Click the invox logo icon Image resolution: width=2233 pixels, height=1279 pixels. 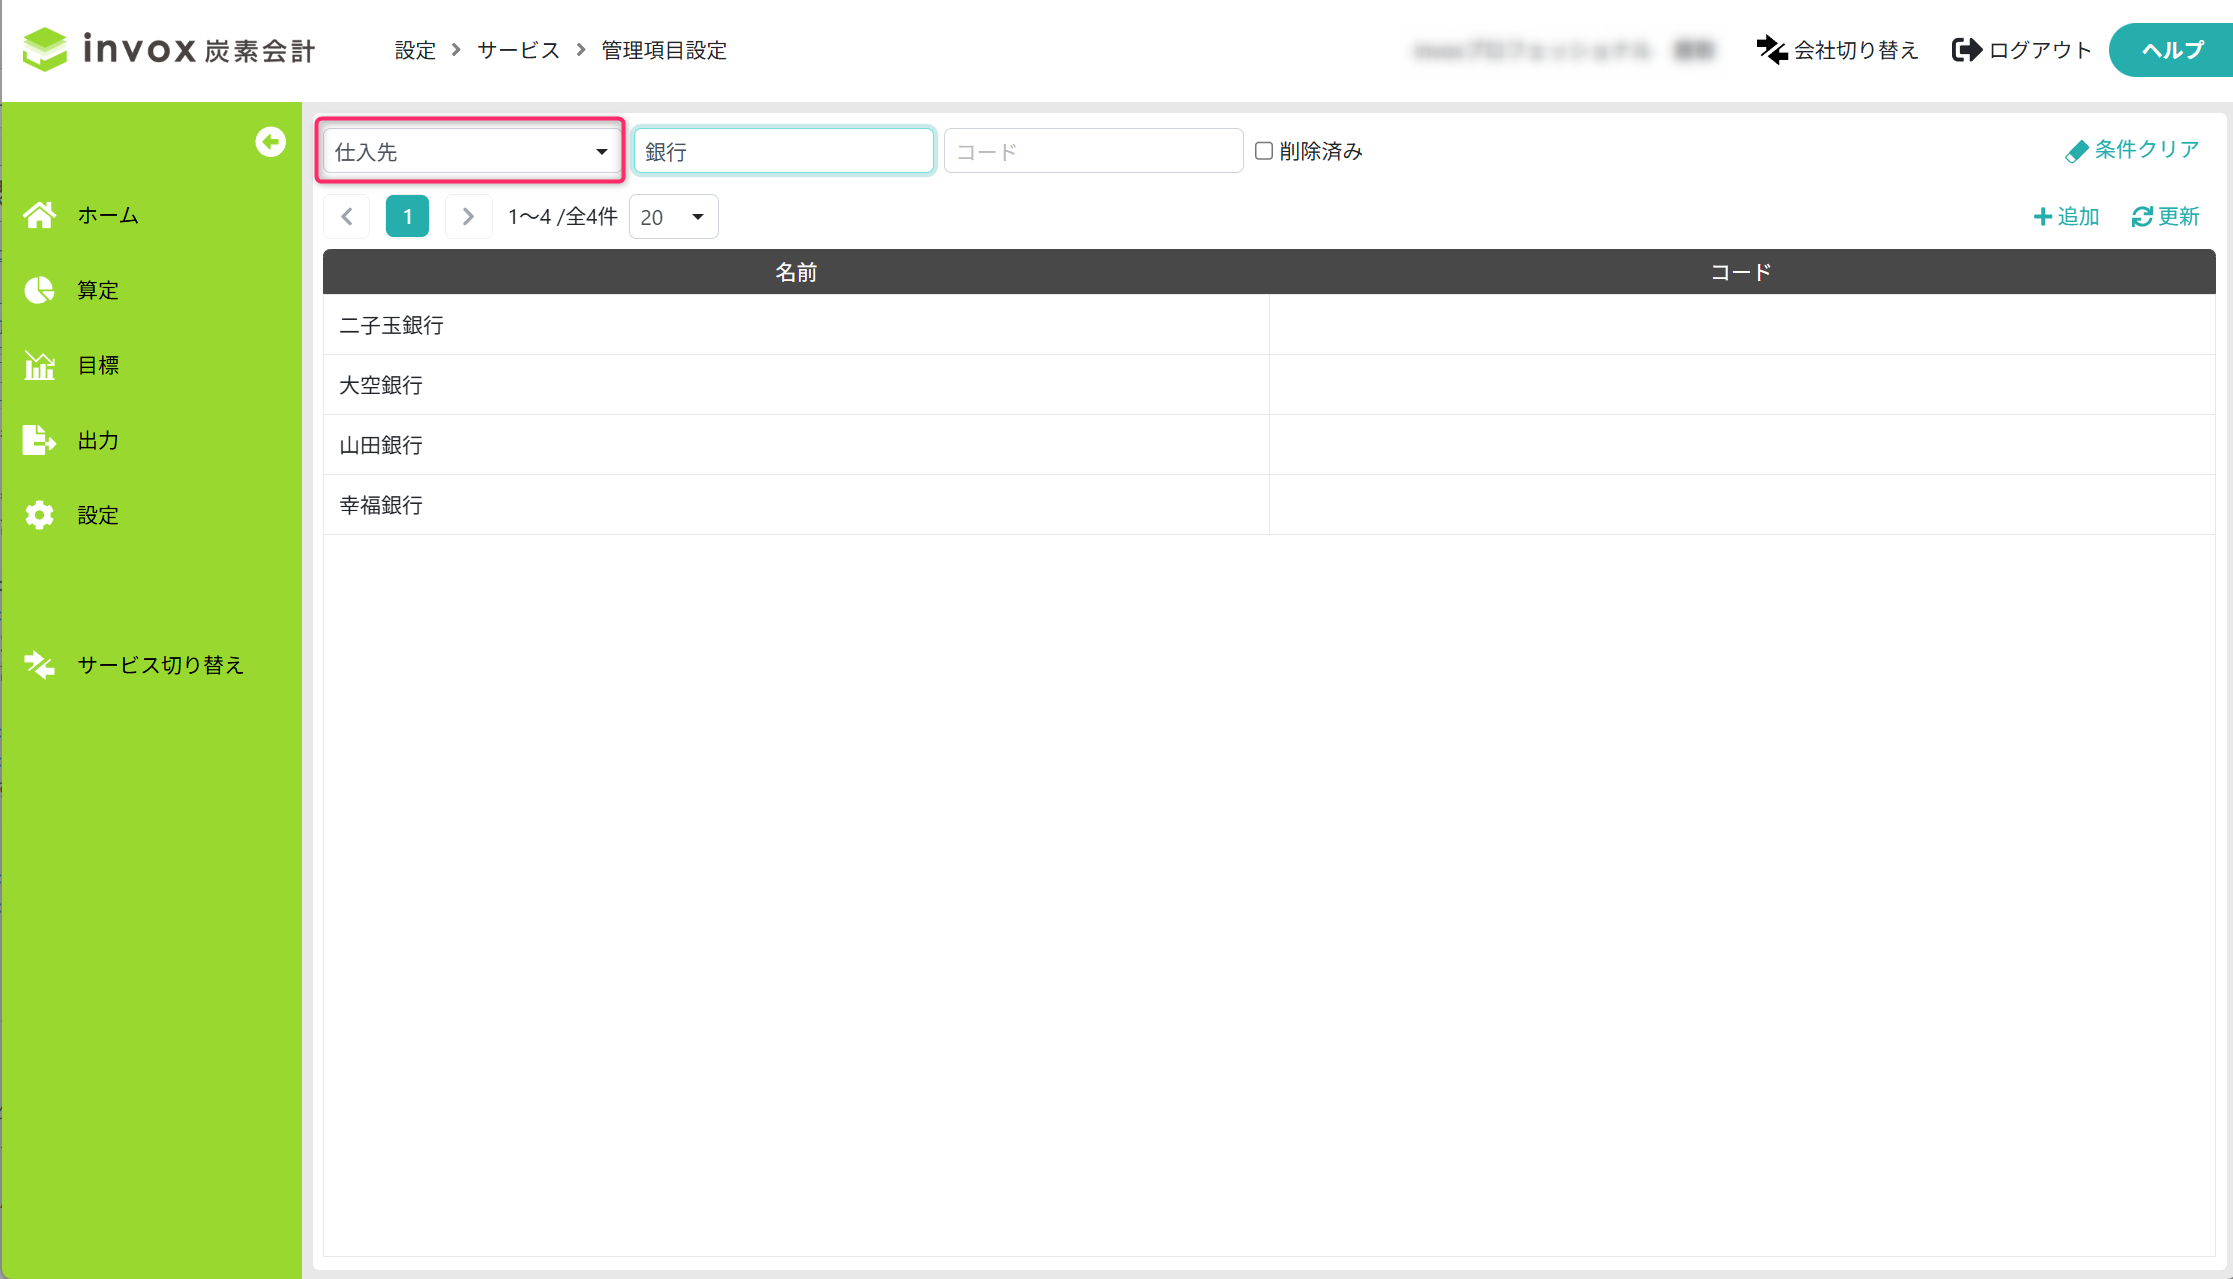tap(45, 49)
